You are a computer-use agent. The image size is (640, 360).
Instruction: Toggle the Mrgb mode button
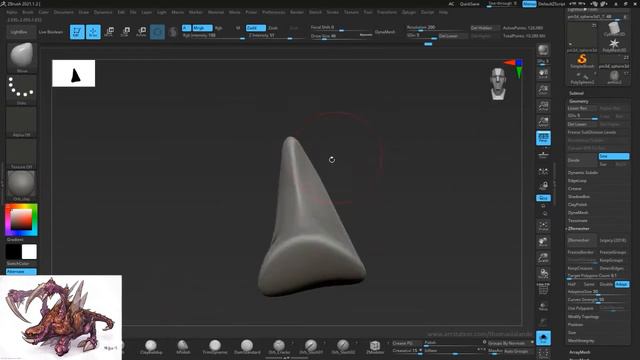(x=202, y=28)
